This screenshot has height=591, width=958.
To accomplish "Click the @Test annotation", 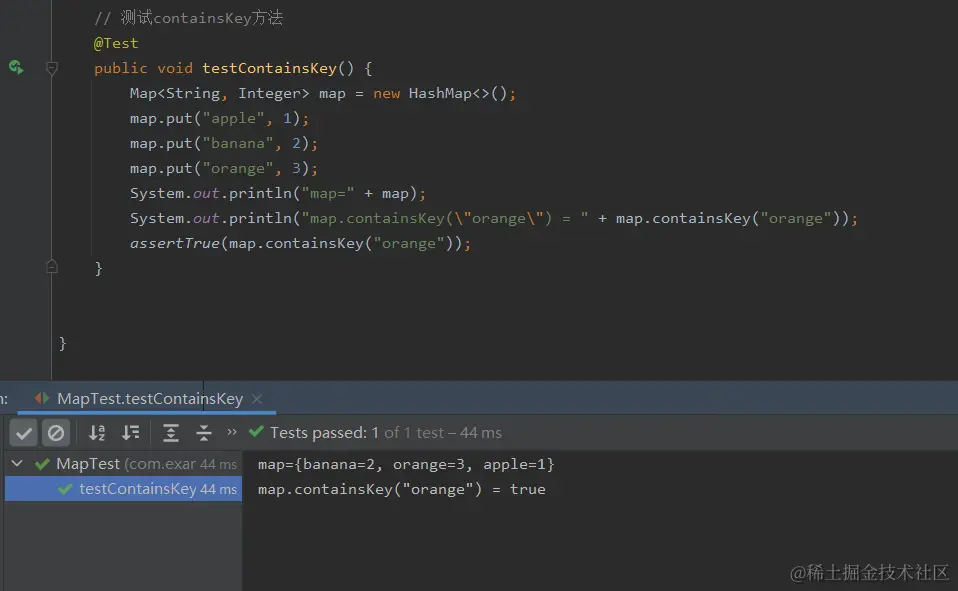I will (115, 43).
